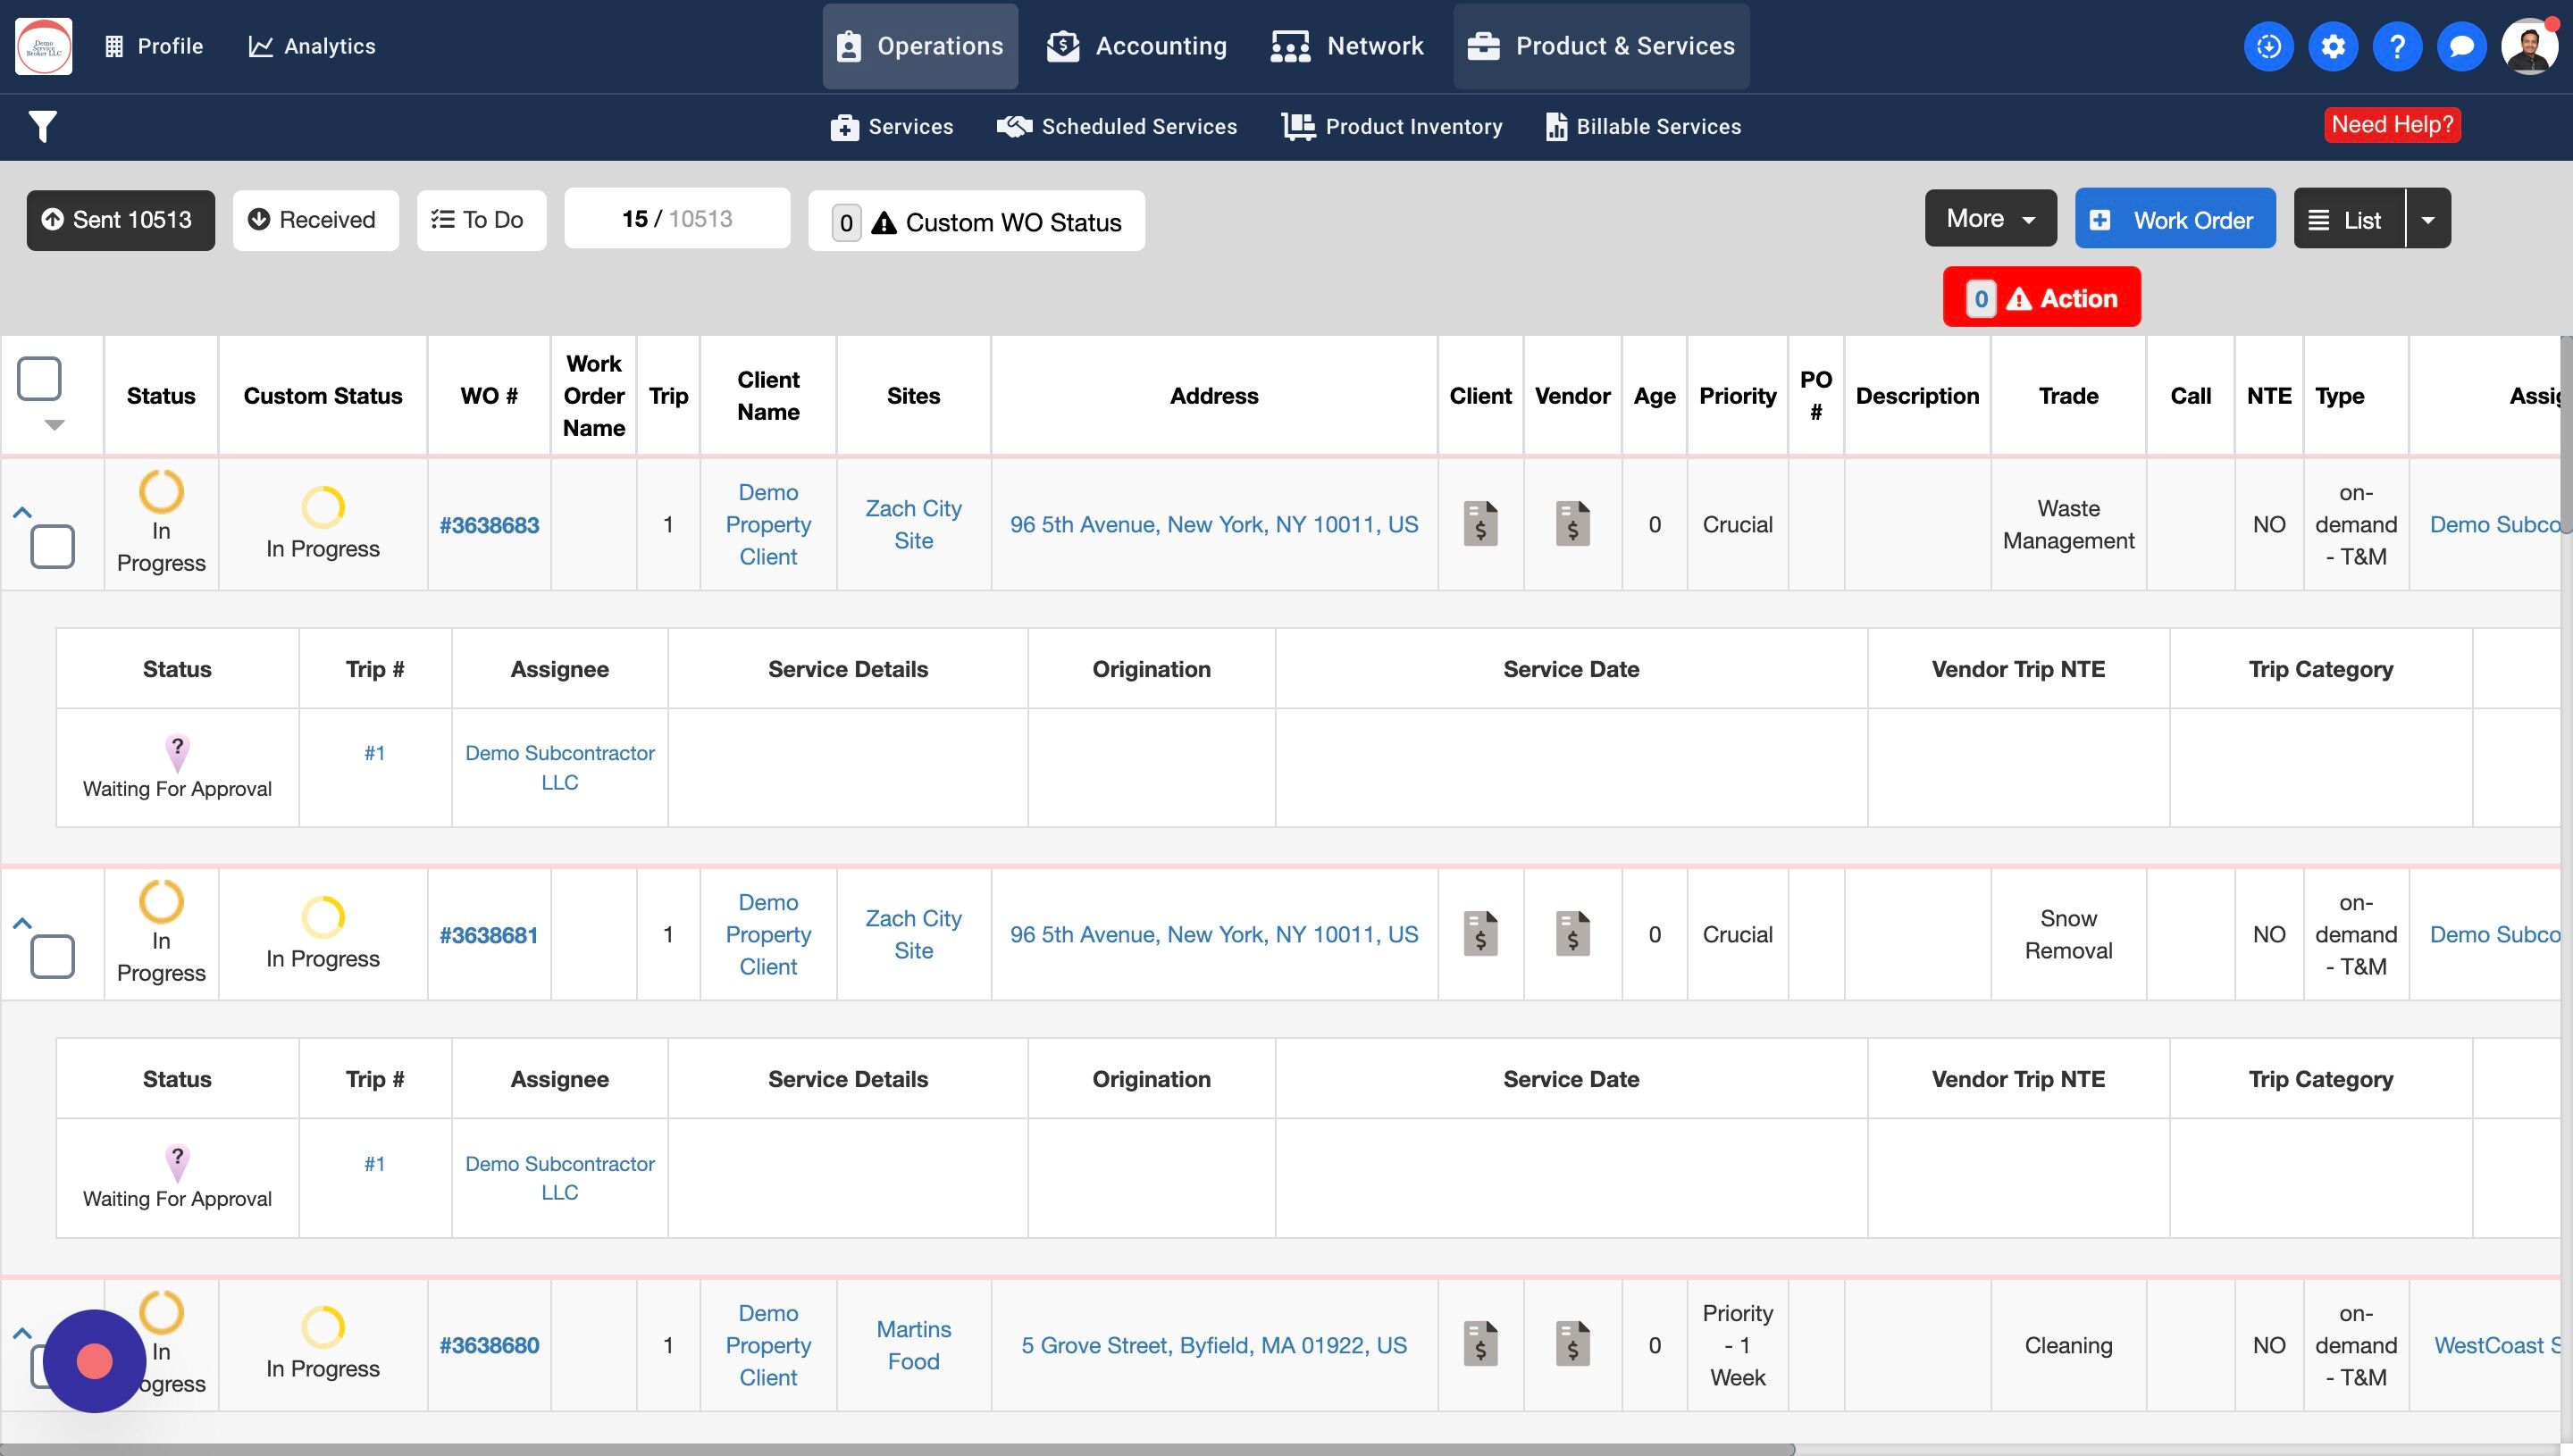The height and width of the screenshot is (1456, 2573).
Task: Check the box for work order #3638681
Action: pyautogui.click(x=52, y=957)
